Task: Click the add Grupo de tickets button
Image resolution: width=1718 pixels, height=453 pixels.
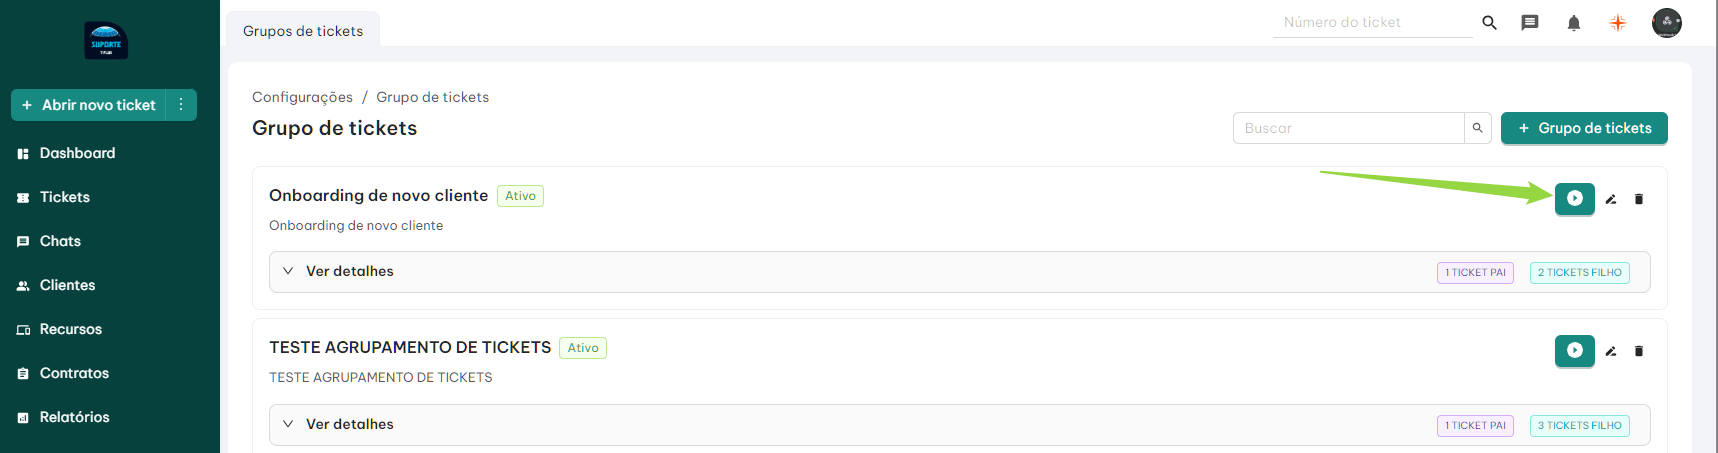Action: coord(1584,128)
